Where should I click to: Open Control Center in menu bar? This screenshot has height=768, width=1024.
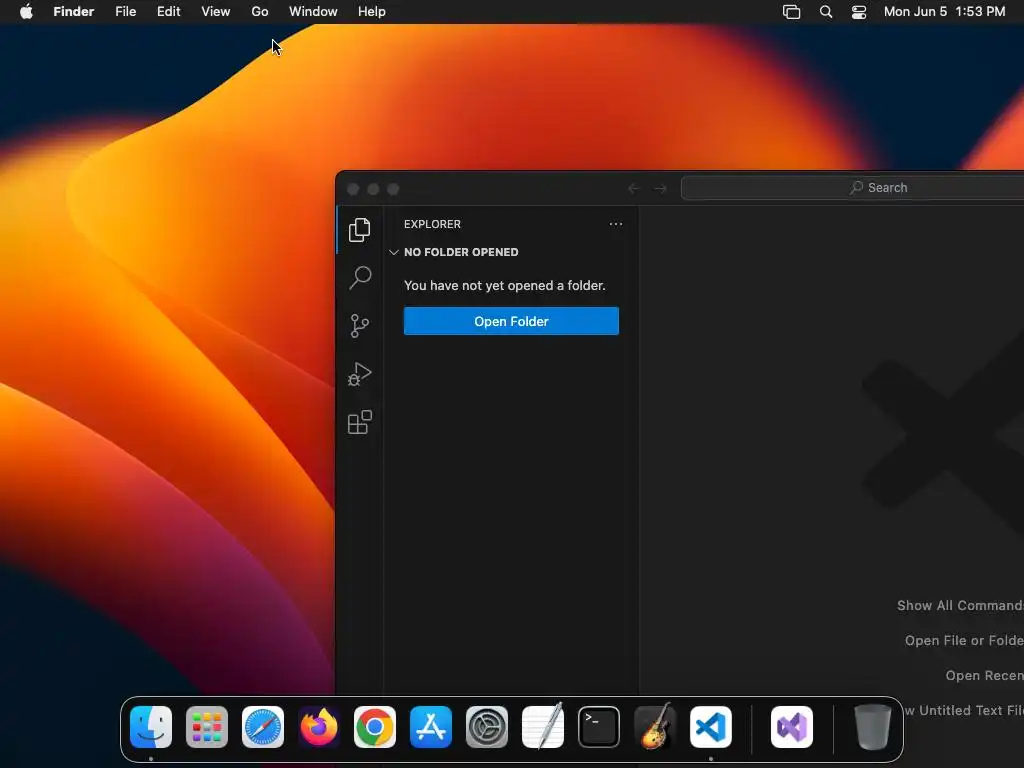(859, 12)
